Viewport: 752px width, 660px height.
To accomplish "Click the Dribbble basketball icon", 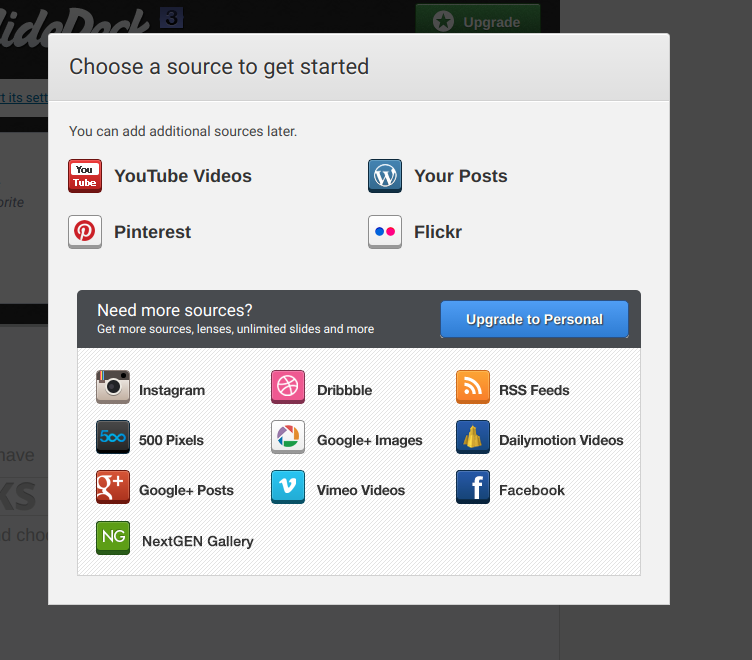I will [288, 387].
